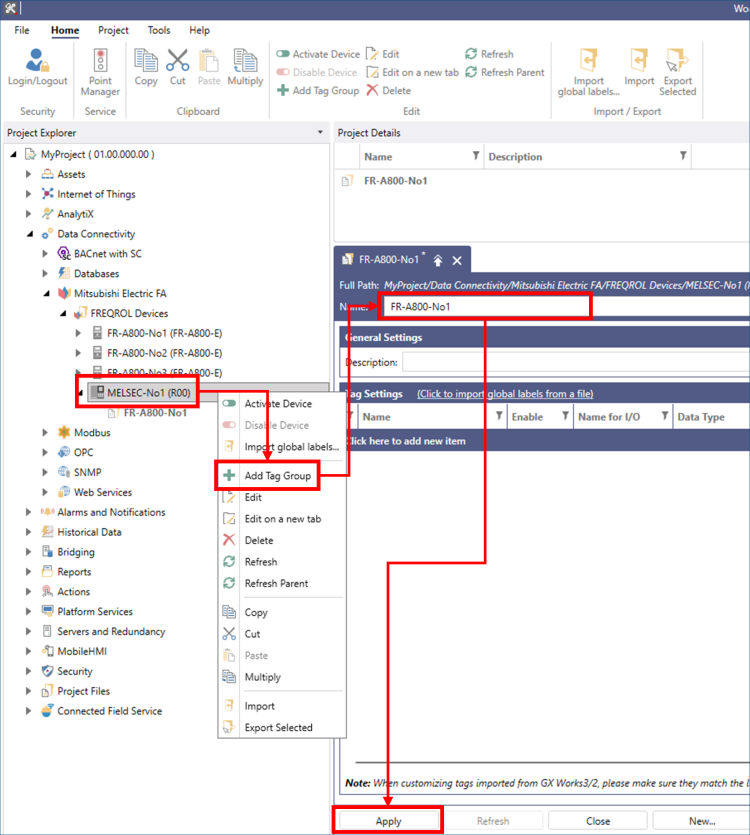Expand the Internet of Things node
This screenshot has height=835, width=750.
point(28,194)
